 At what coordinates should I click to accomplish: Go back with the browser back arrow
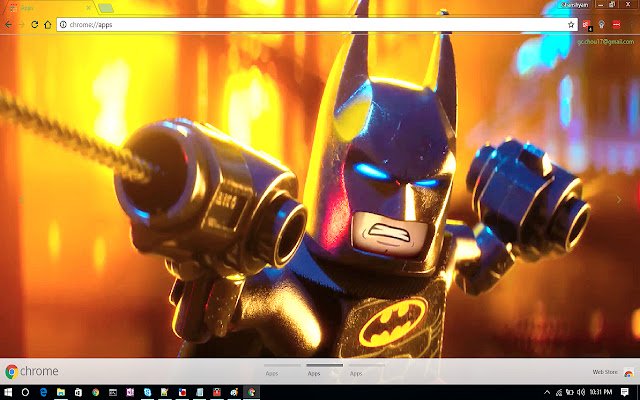(8, 25)
